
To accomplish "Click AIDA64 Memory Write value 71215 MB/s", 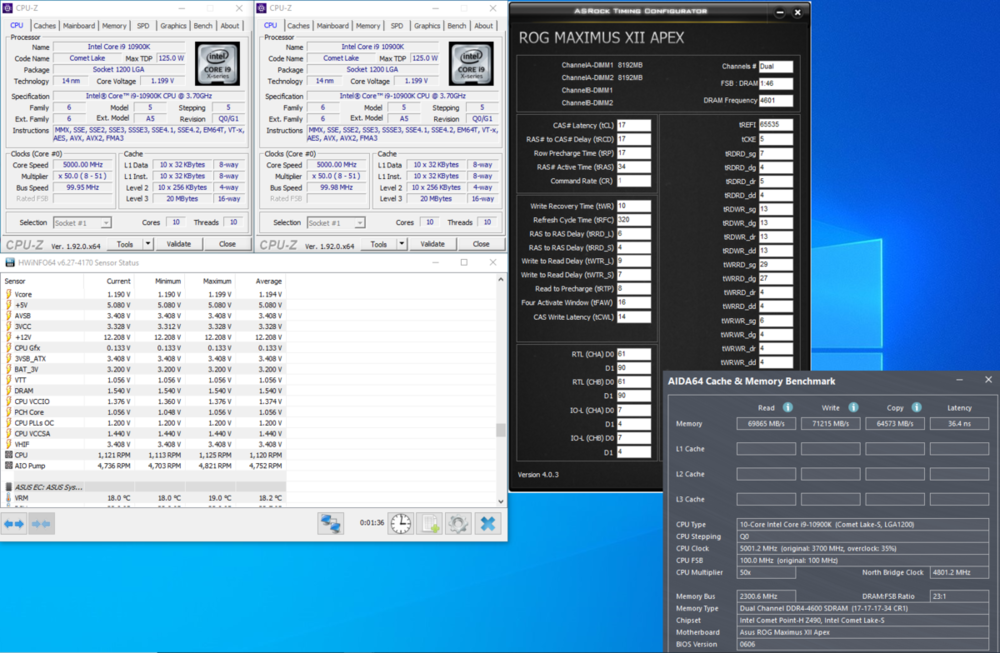I will (830, 423).
